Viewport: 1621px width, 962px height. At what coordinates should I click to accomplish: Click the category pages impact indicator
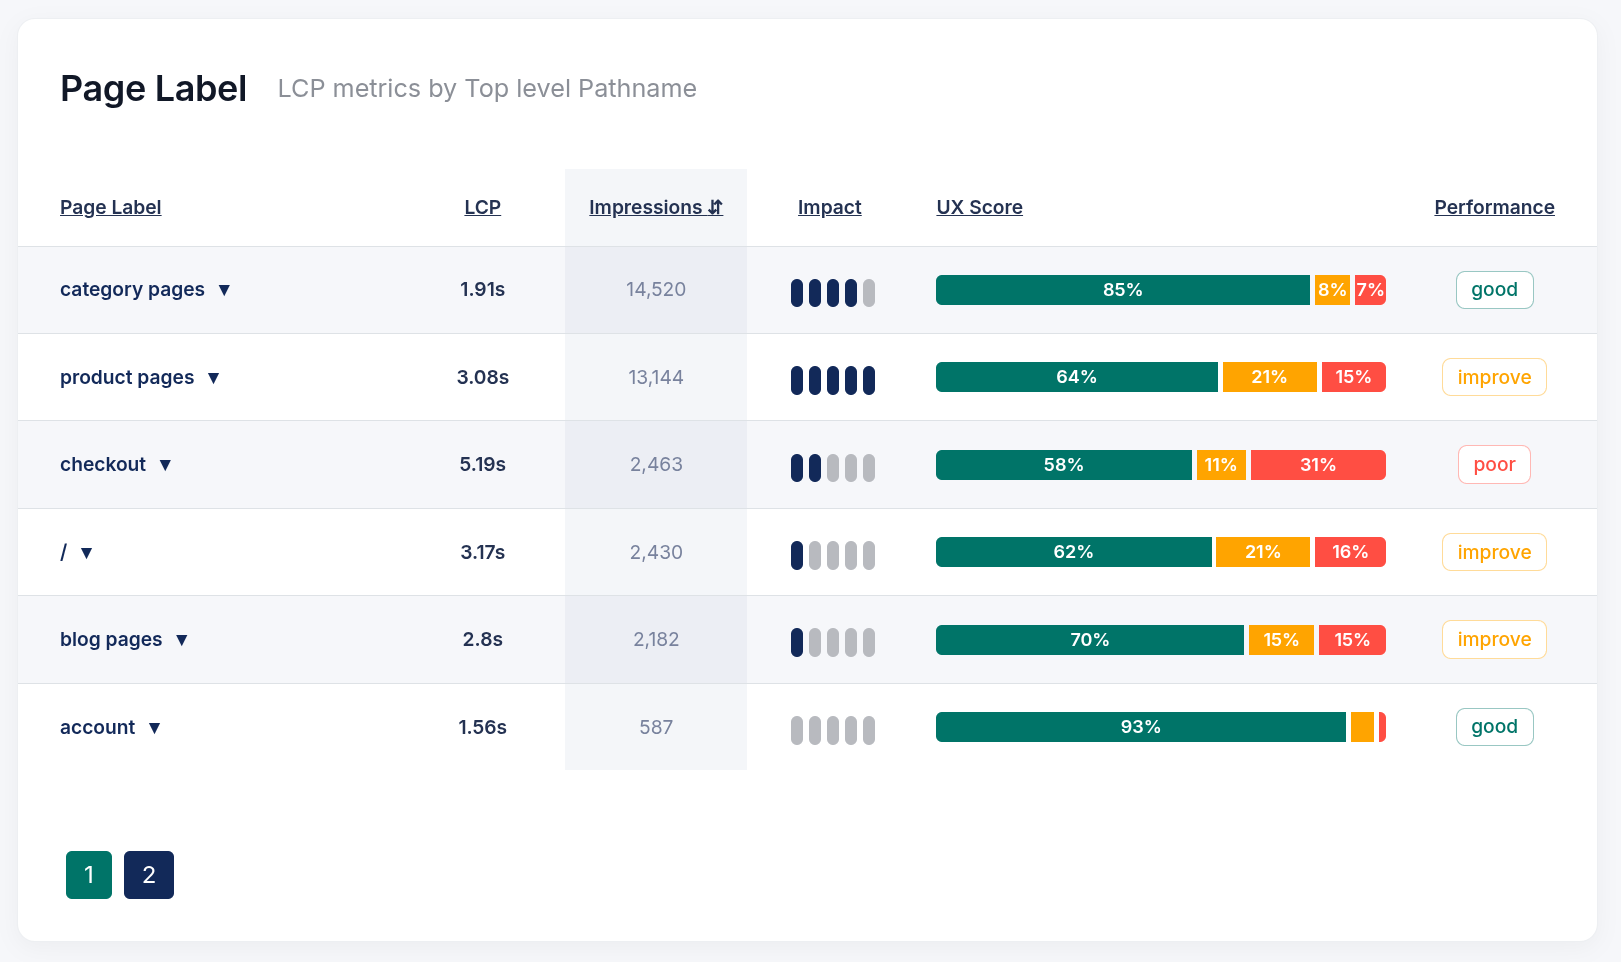click(x=832, y=293)
